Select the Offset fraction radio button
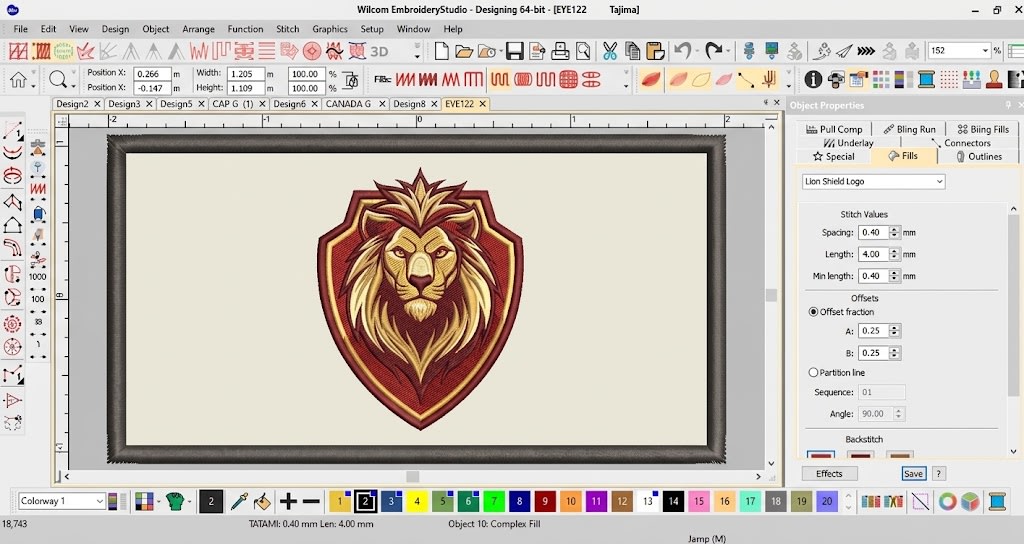Viewport: 1024px width, 544px height. coord(813,312)
